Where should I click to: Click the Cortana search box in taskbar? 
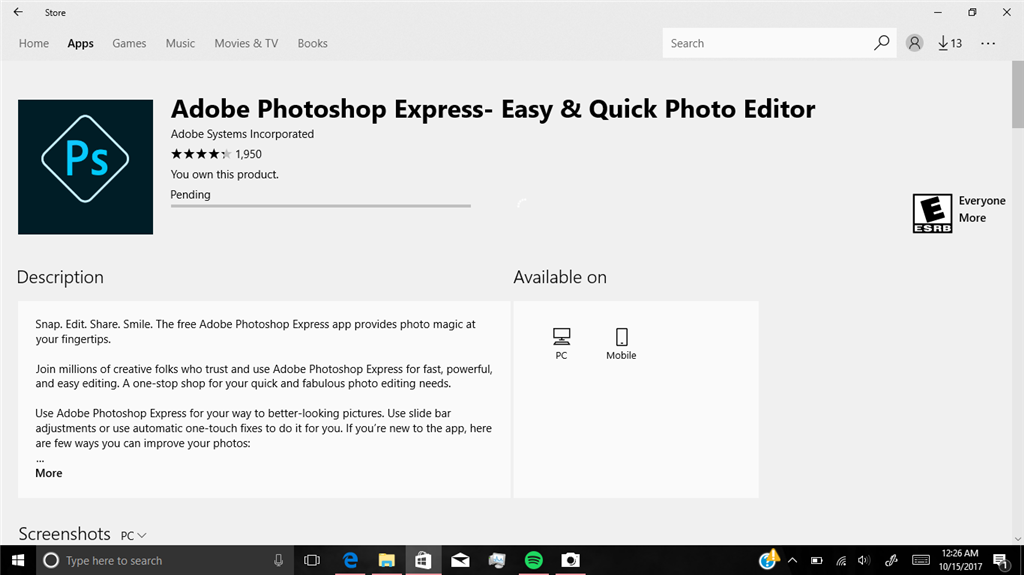click(163, 561)
